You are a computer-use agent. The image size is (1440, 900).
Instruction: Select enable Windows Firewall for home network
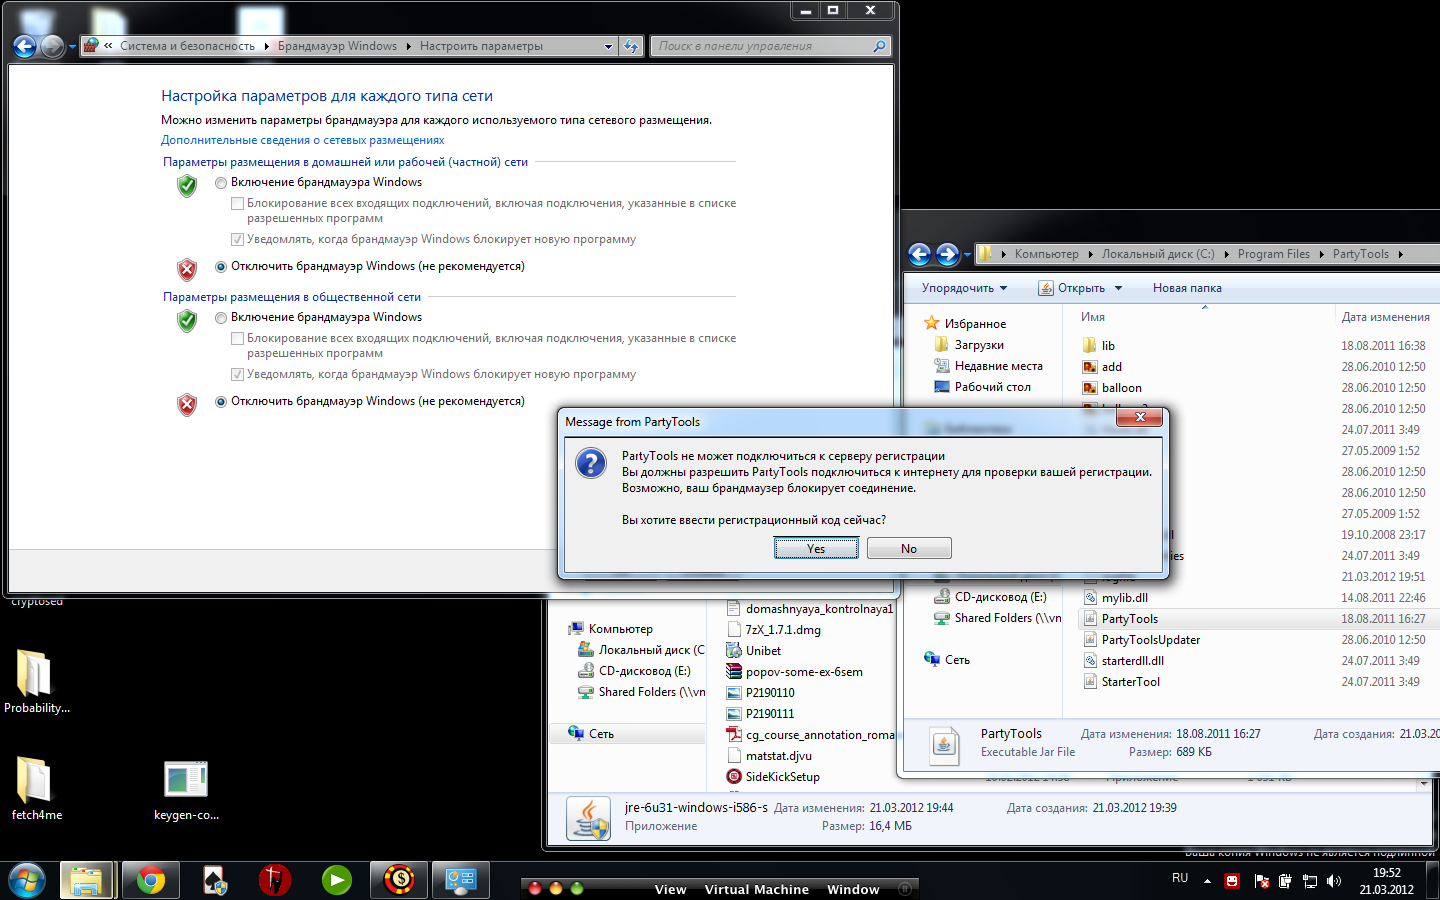[x=221, y=182]
